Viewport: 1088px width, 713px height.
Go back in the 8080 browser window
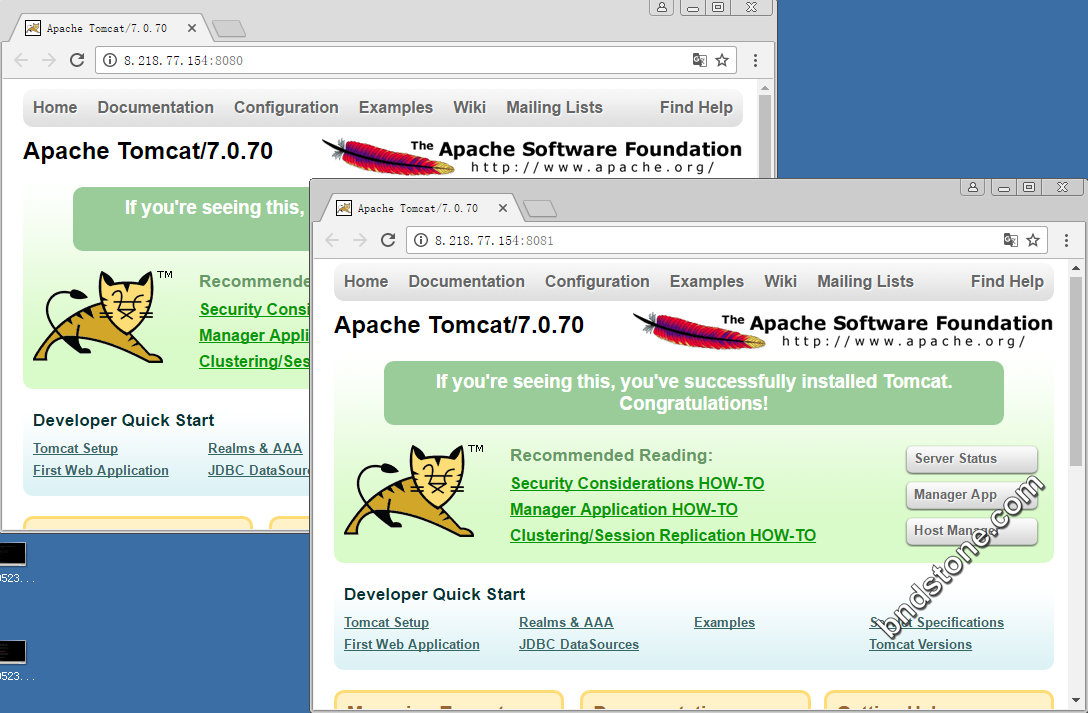pos(22,60)
